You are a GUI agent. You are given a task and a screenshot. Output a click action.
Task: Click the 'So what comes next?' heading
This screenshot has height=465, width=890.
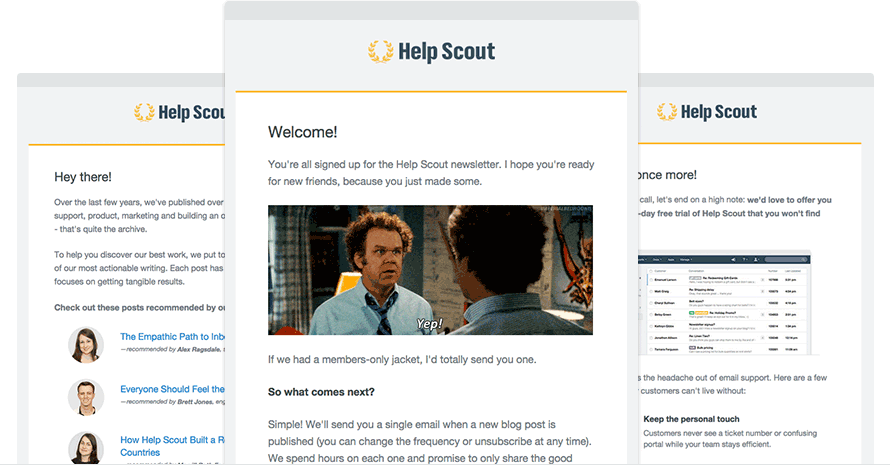[x=321, y=392]
